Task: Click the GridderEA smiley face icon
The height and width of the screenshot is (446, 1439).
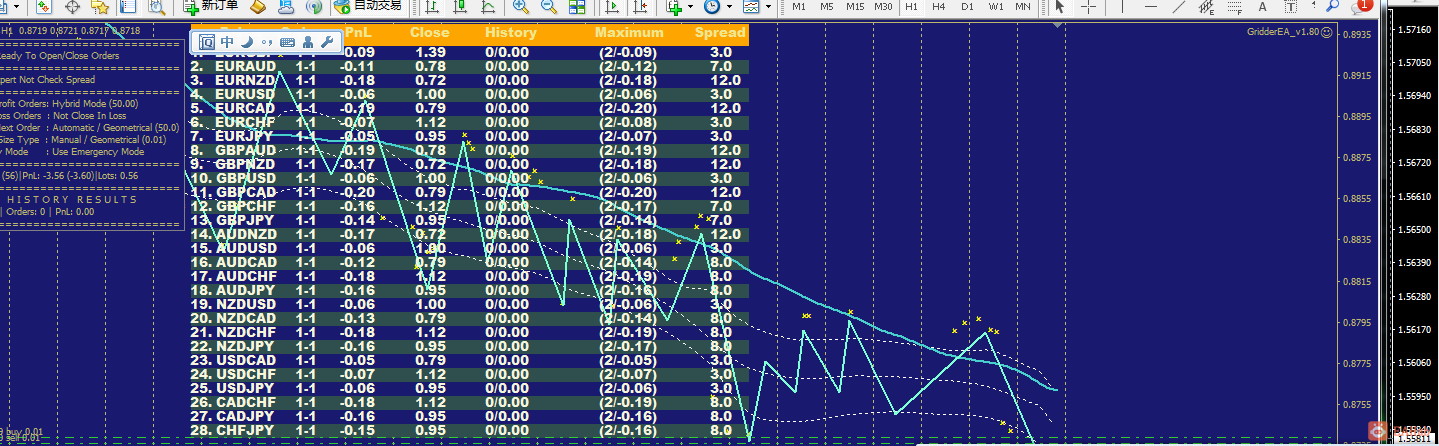Action: pyautogui.click(x=1326, y=32)
